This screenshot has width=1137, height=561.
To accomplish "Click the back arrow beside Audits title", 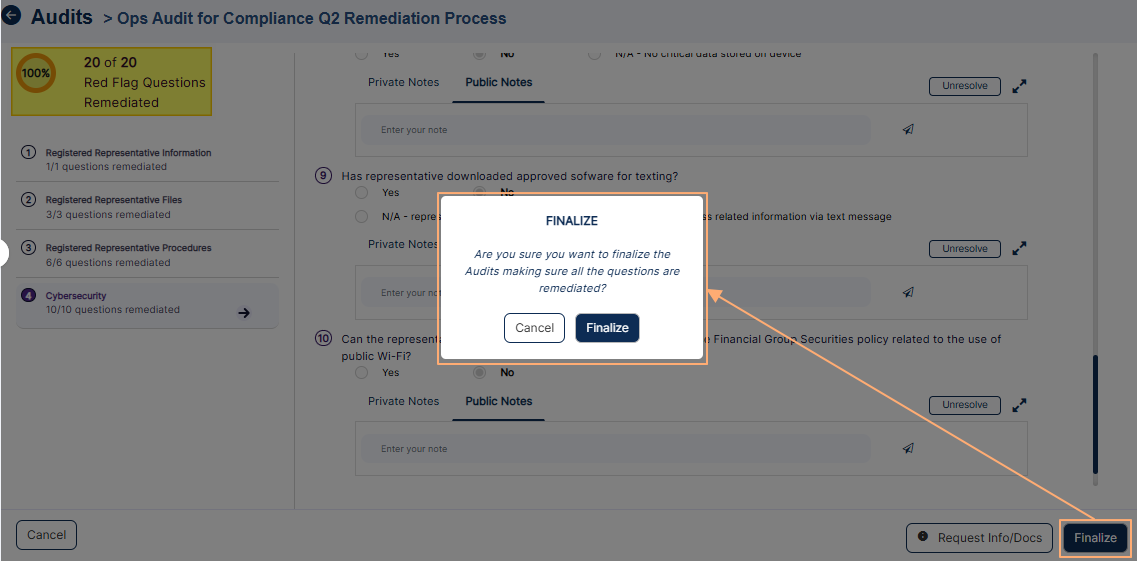I will (12, 16).
